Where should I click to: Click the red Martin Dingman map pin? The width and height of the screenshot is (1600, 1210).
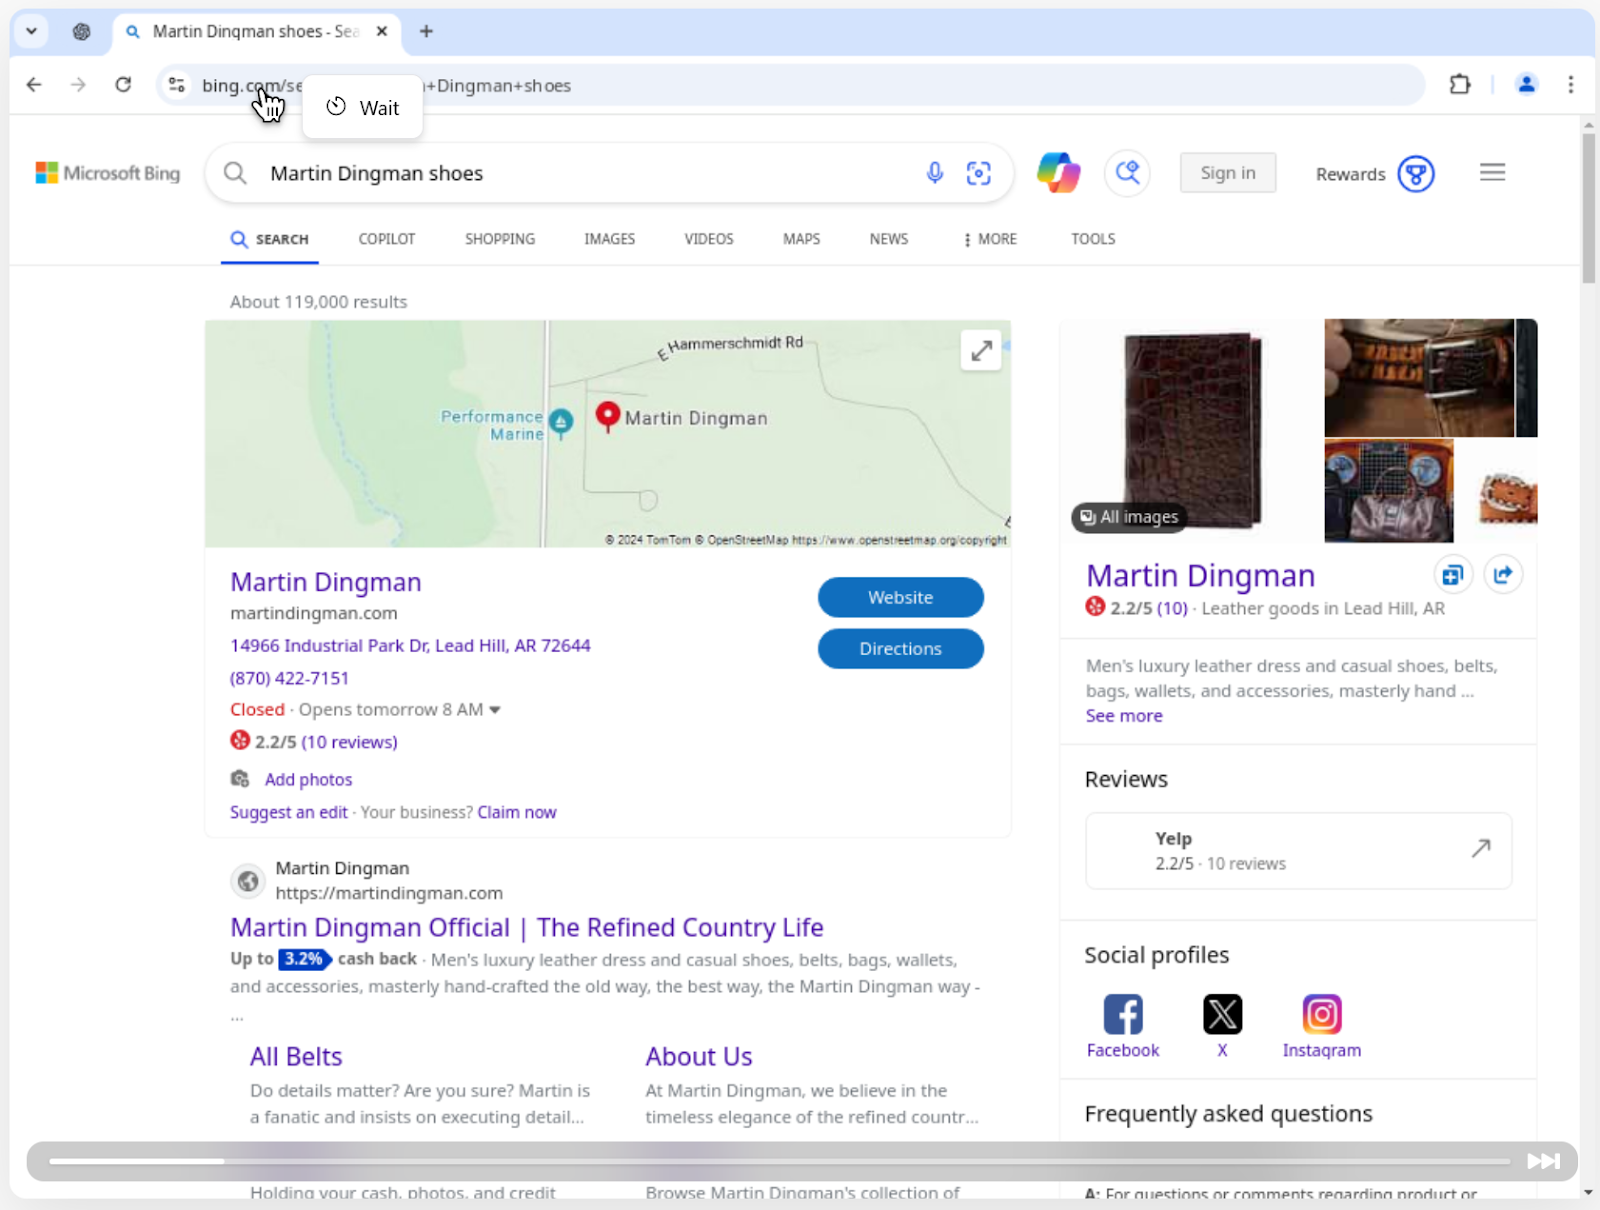point(607,416)
